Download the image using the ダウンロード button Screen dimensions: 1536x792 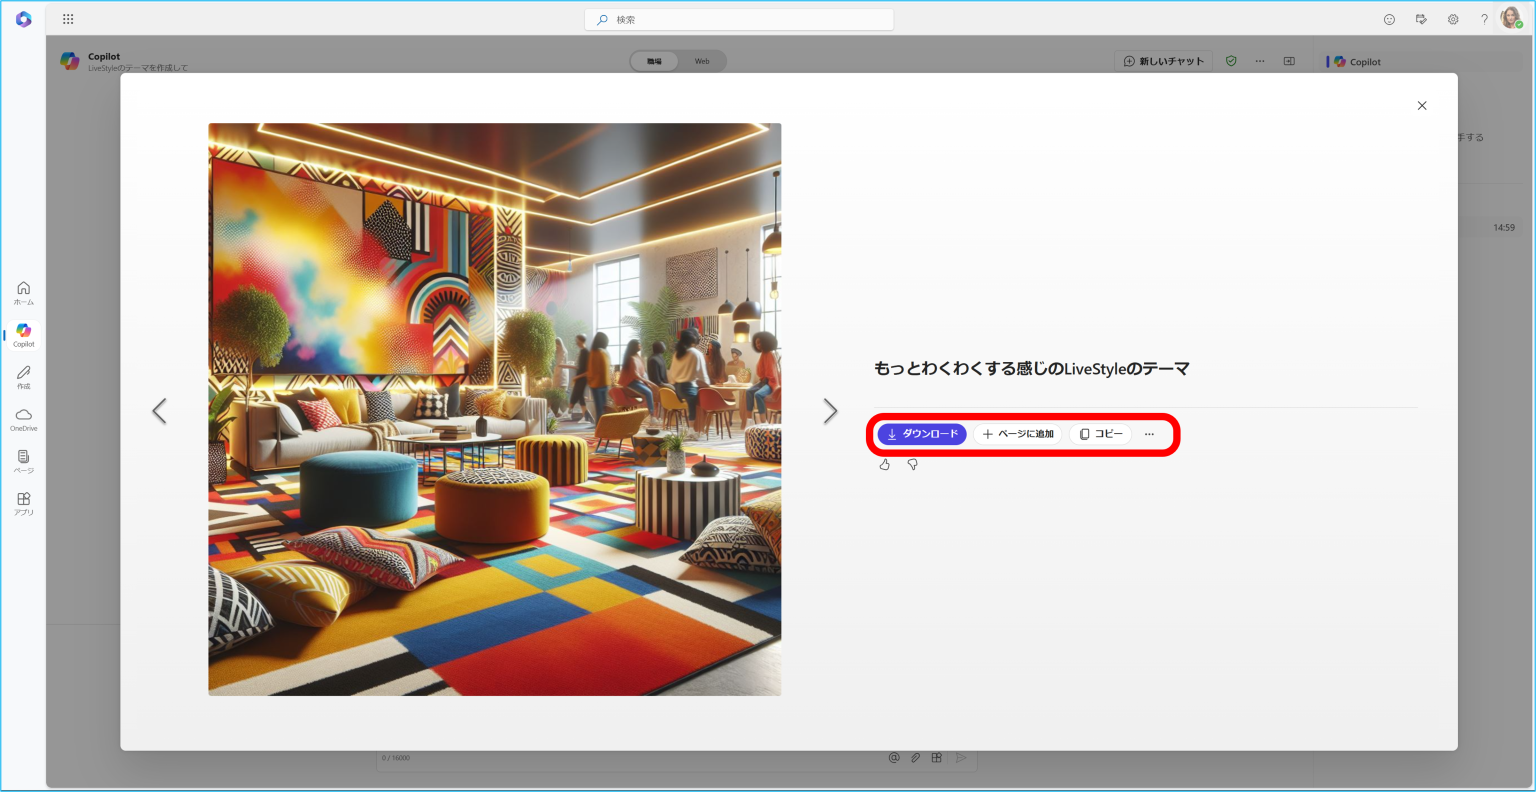(x=921, y=434)
